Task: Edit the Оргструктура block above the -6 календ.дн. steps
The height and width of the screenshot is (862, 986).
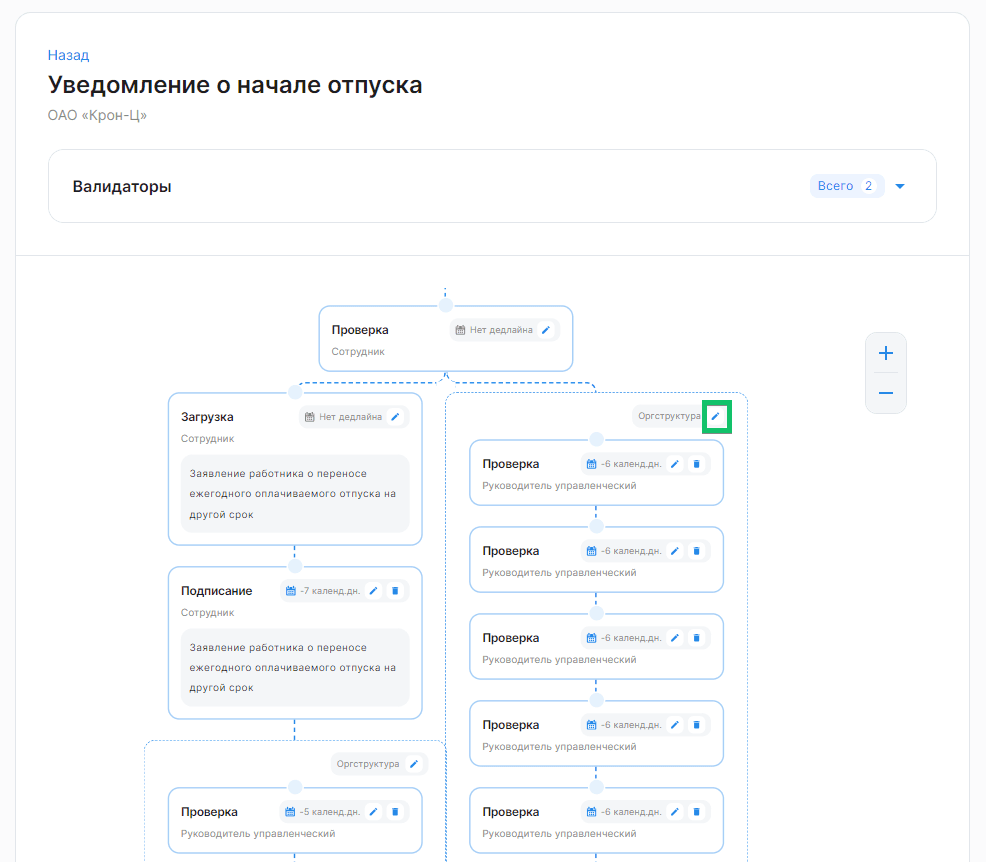Action: coord(716,416)
